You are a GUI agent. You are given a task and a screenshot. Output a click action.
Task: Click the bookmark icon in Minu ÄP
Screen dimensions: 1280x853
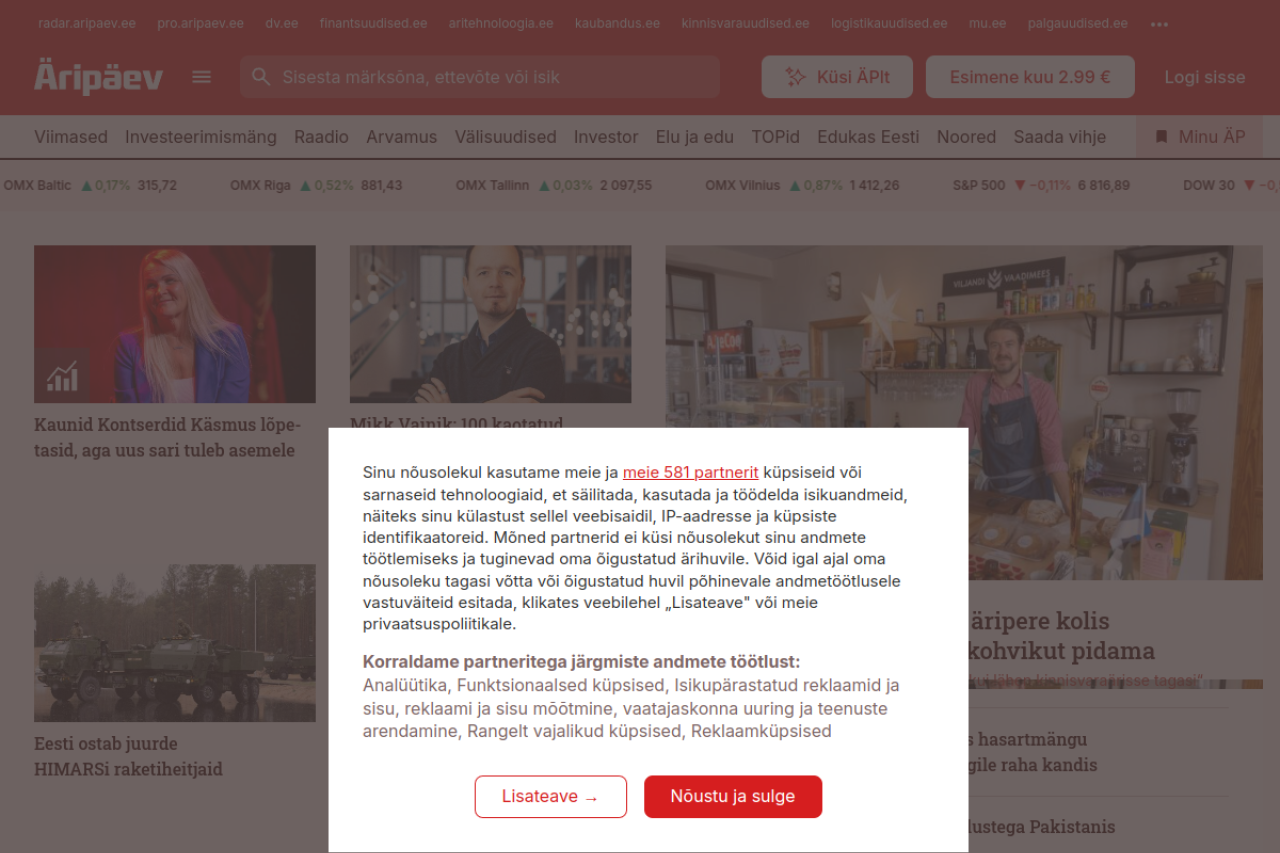[1161, 137]
